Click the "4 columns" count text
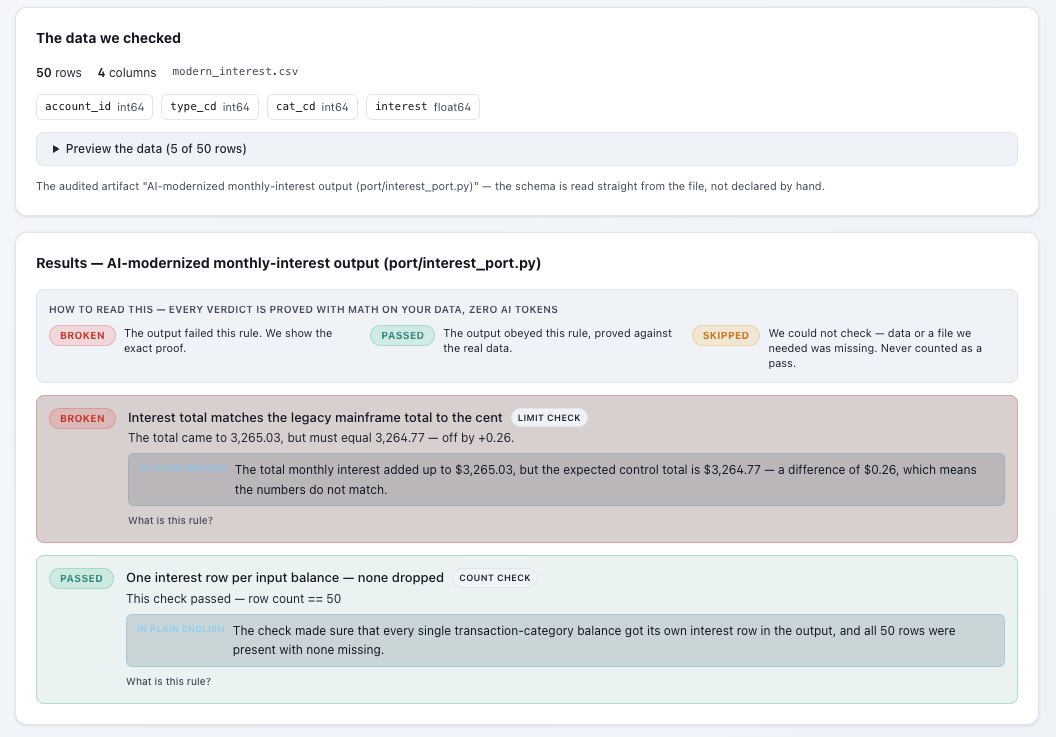 point(127,73)
